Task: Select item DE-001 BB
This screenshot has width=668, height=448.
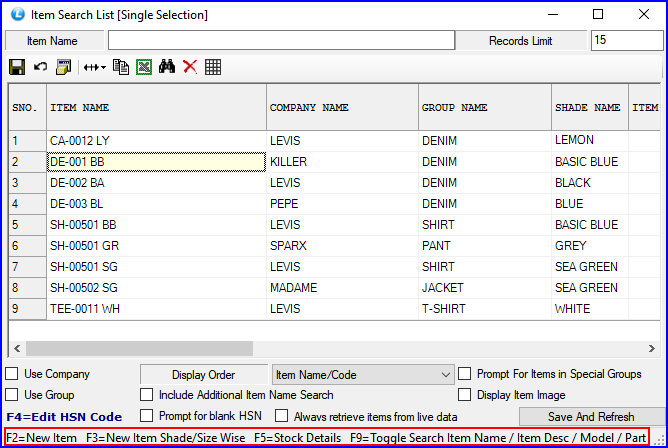Action: (x=156, y=162)
